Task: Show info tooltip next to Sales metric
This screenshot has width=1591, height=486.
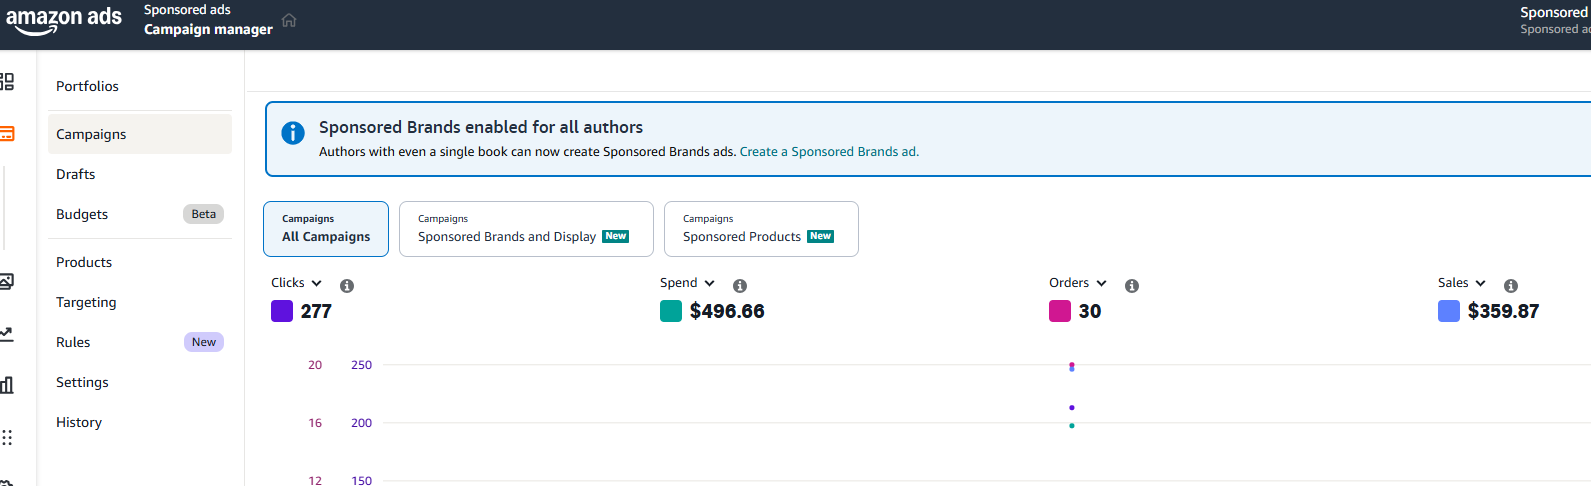Action: pos(1511,286)
